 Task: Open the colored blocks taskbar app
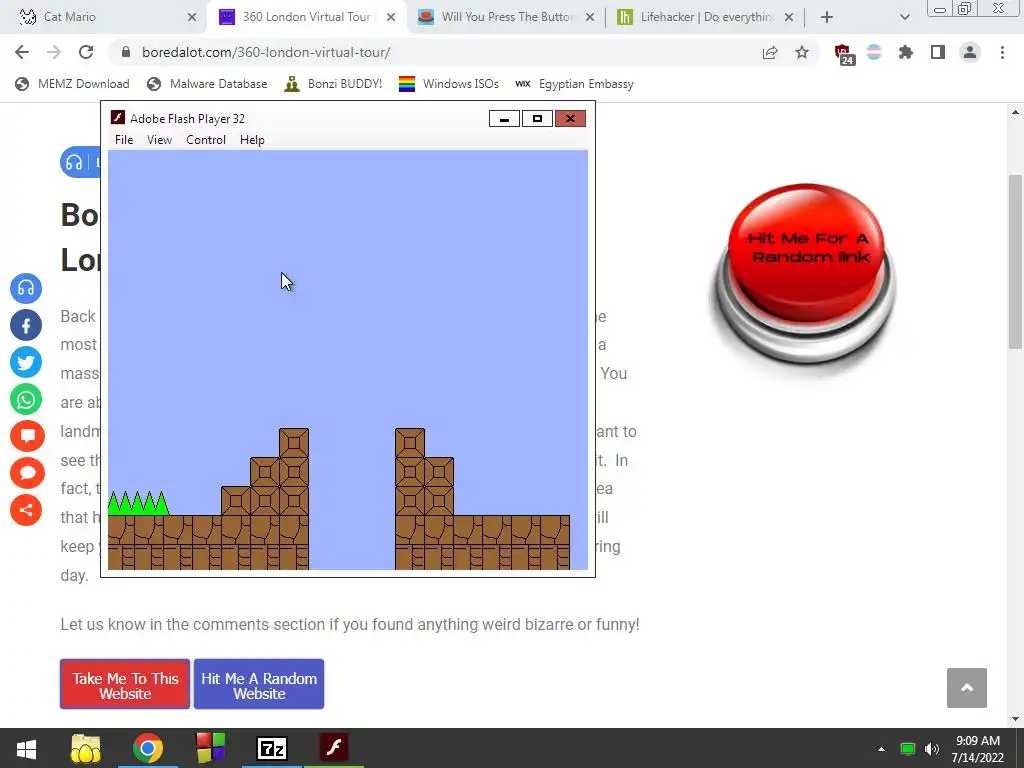210,748
